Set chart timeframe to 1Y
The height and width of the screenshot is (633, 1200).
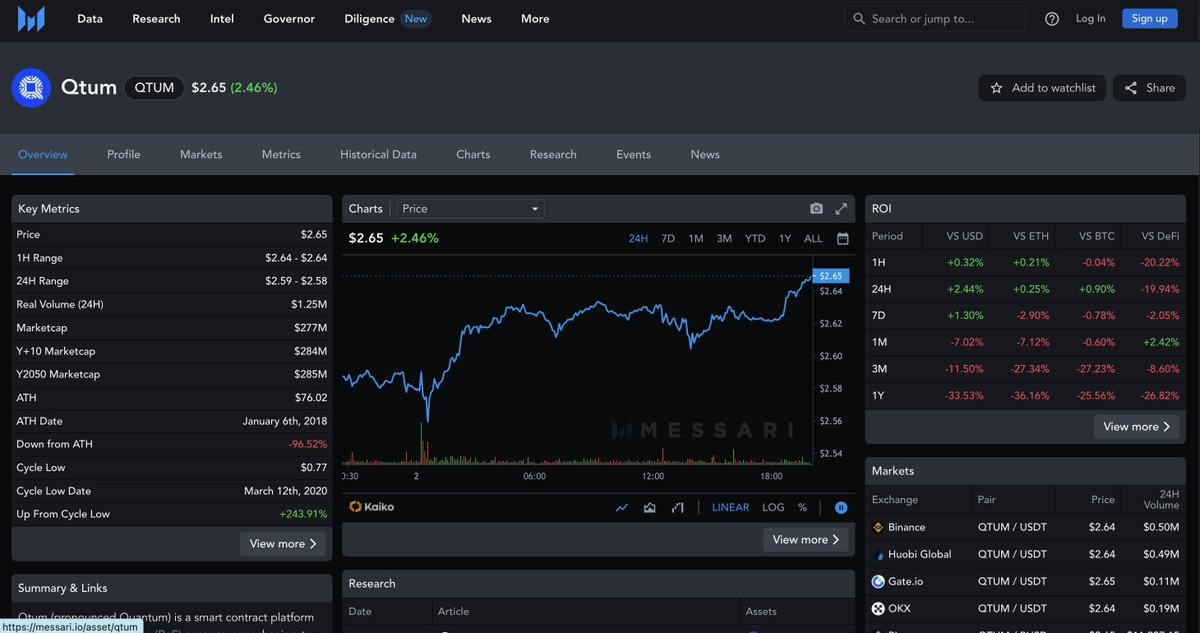pos(785,238)
